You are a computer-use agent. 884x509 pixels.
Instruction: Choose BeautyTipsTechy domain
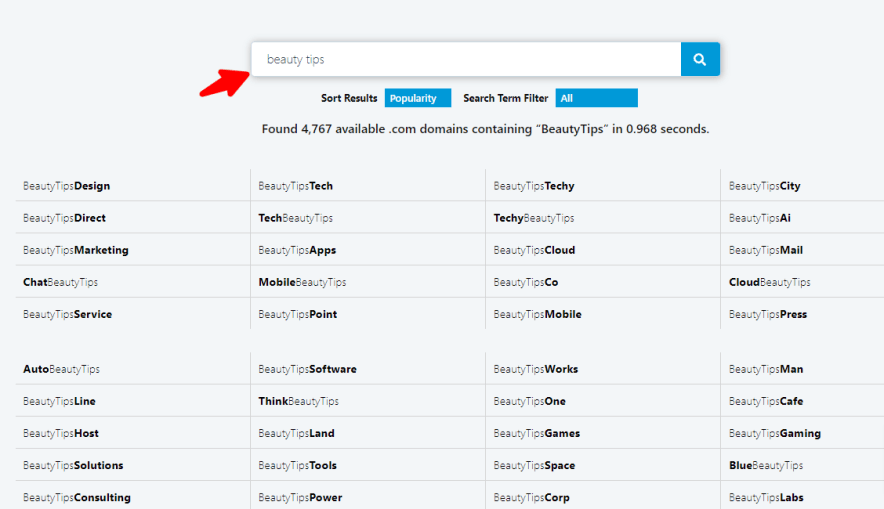pos(534,186)
